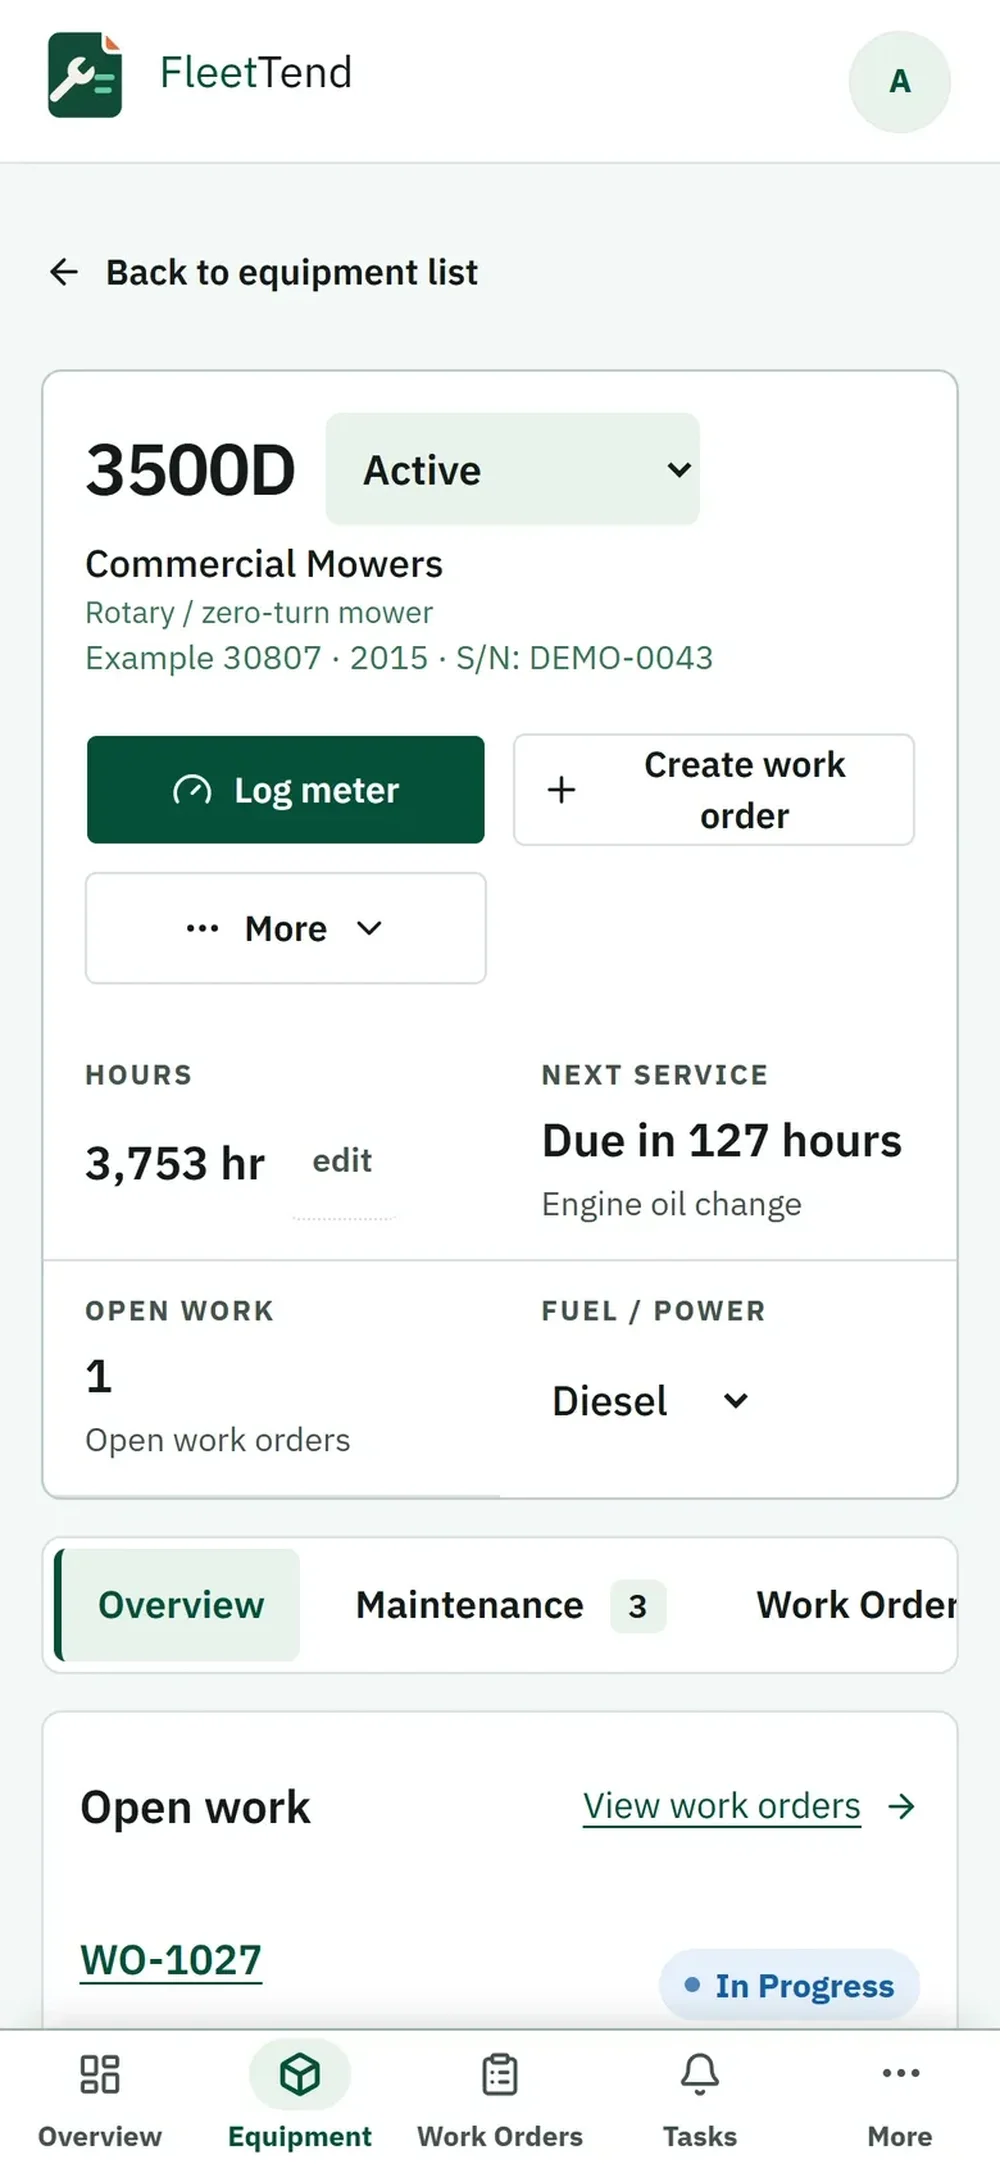Open Equipment in bottom navigation
This screenshot has width=1000, height=2164.
pyautogui.click(x=300, y=2098)
